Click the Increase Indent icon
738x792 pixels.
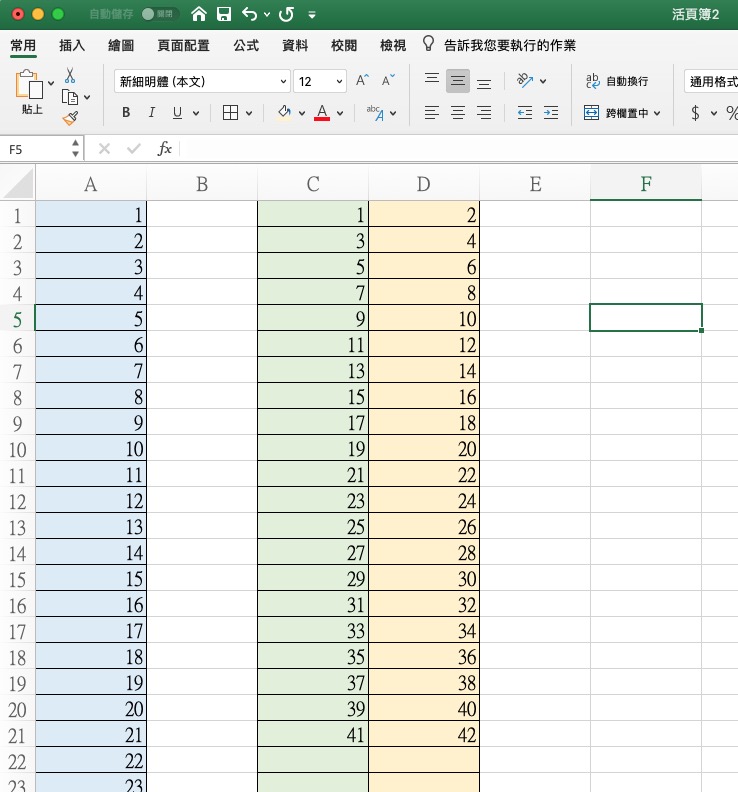coord(550,113)
